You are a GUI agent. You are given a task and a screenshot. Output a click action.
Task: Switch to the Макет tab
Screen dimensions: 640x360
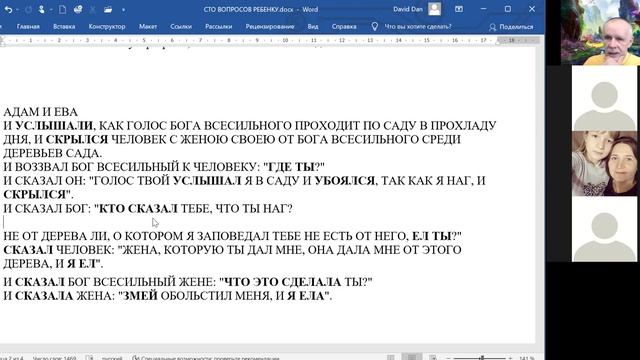click(x=148, y=27)
